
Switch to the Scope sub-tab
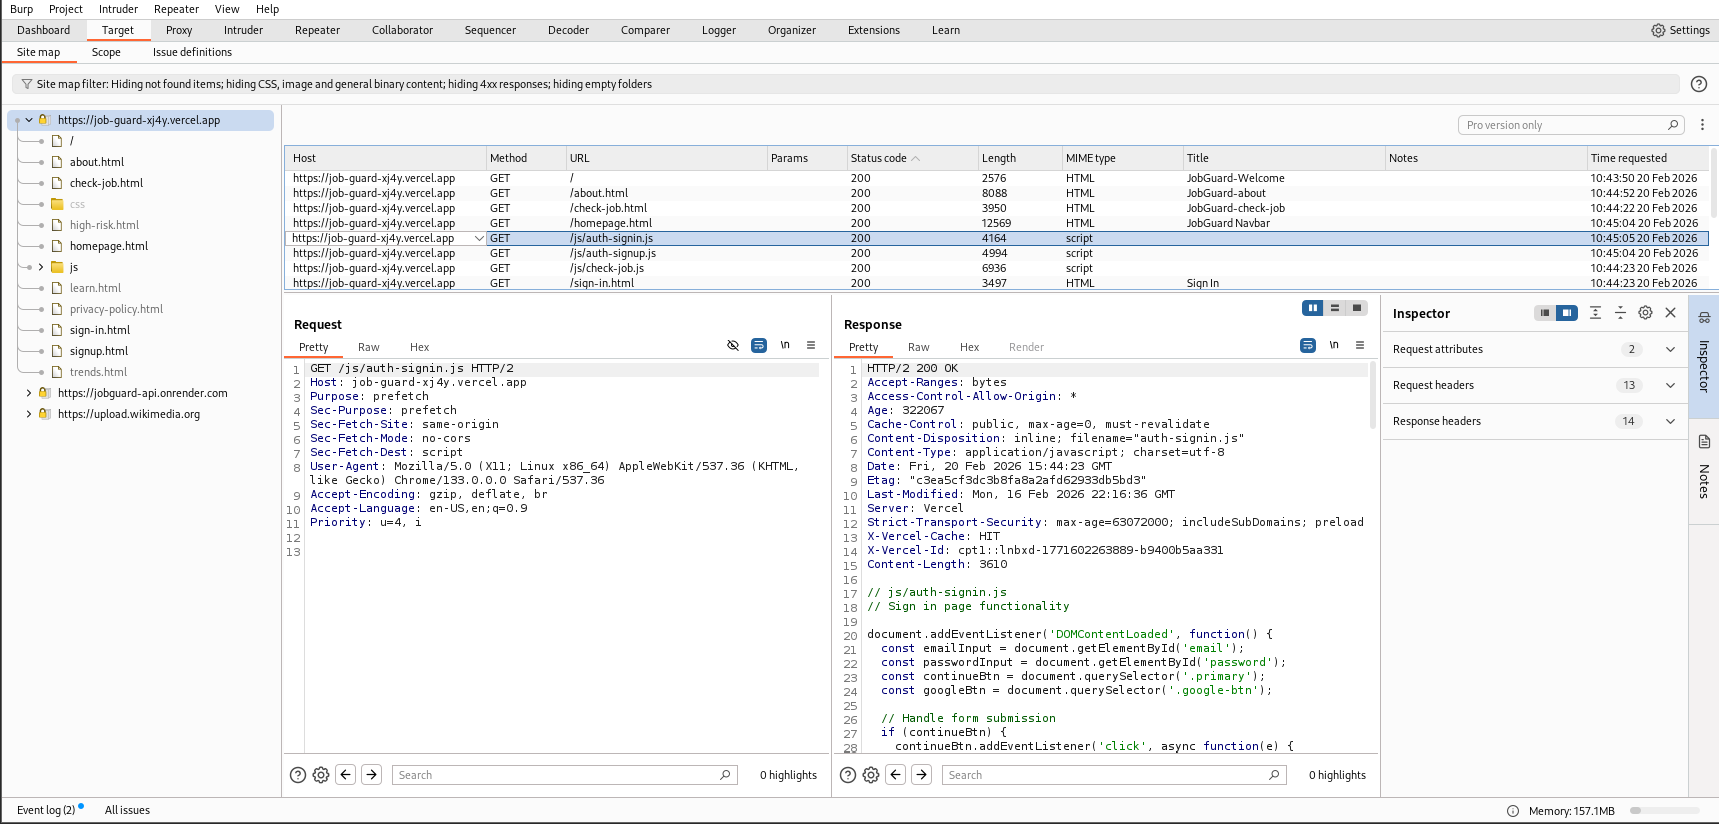click(x=106, y=52)
